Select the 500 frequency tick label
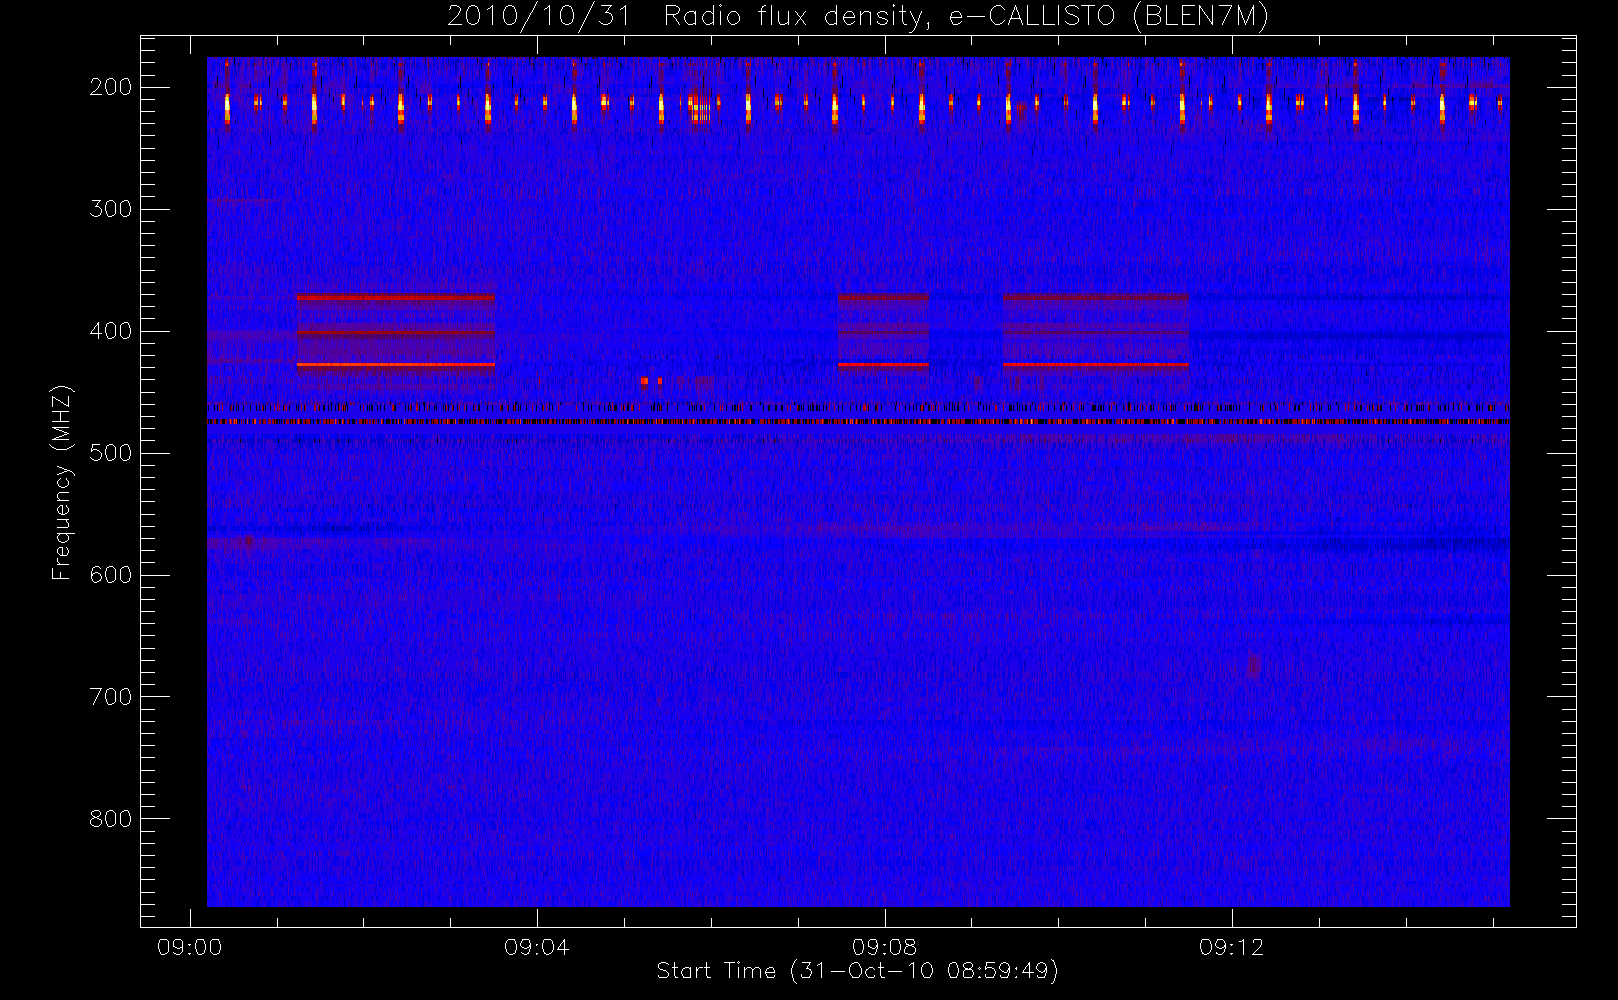Image resolution: width=1618 pixels, height=1000 pixels. 111,453
